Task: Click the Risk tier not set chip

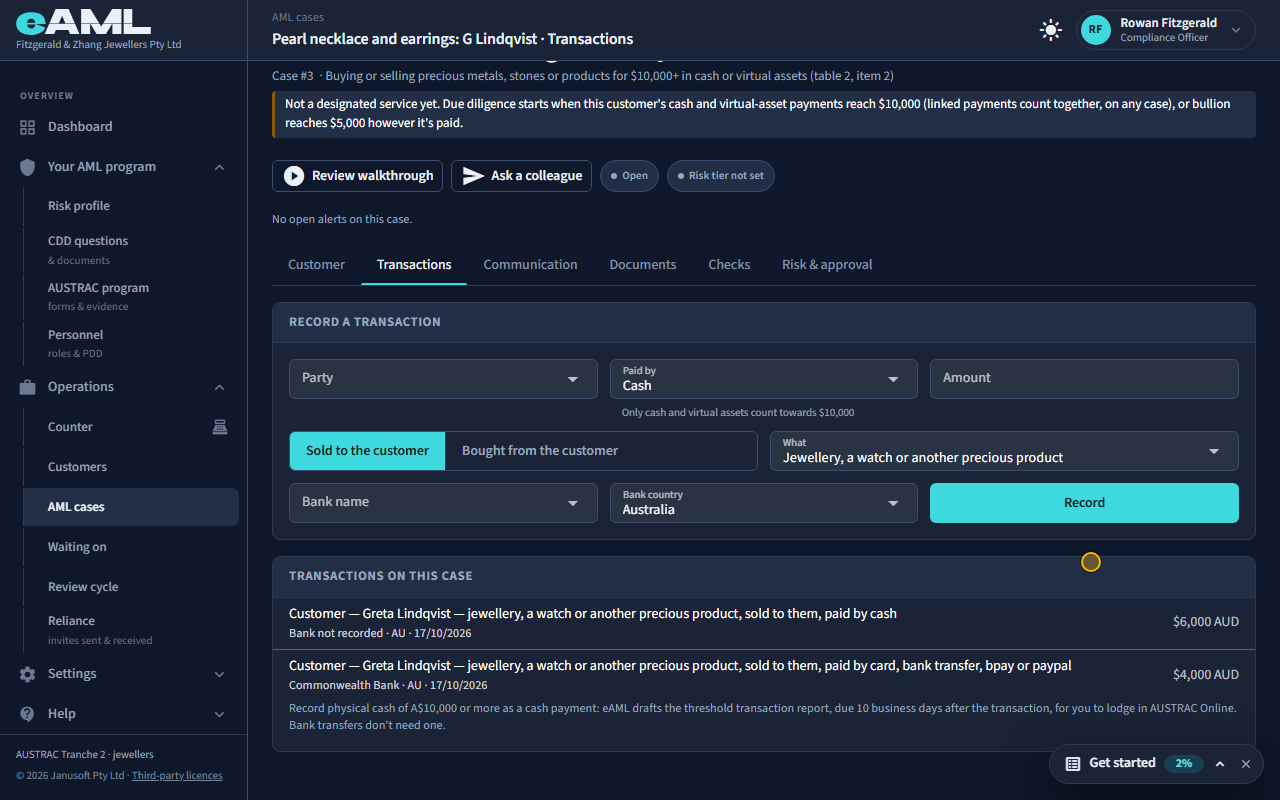Action: [721, 176]
